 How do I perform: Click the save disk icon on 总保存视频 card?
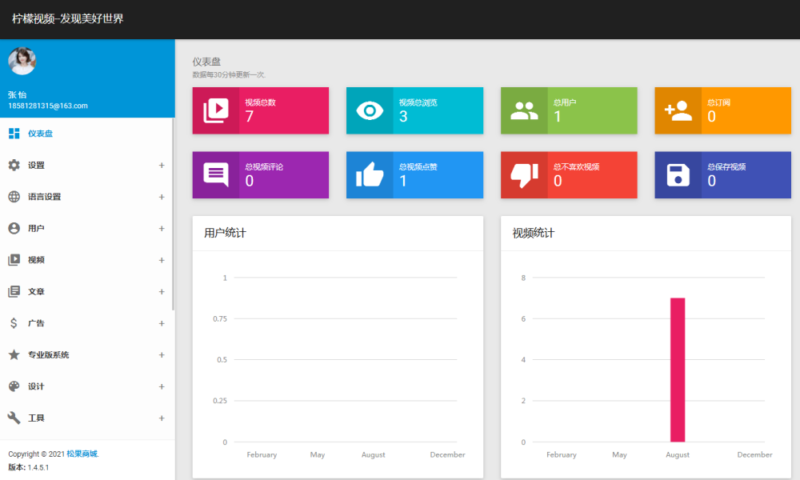click(678, 175)
